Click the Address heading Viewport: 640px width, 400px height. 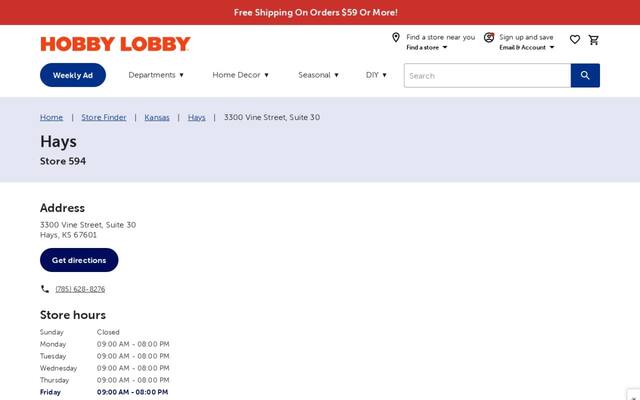[62, 208]
